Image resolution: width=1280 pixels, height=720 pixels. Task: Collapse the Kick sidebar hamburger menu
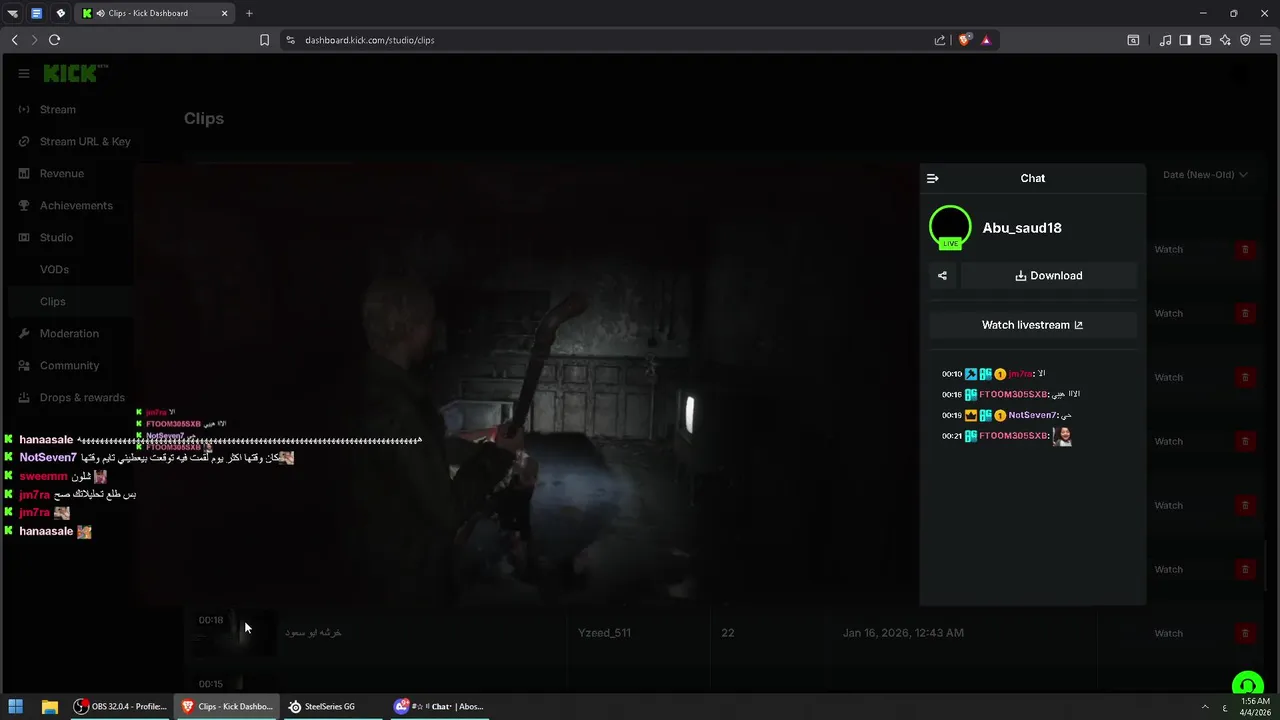[24, 73]
